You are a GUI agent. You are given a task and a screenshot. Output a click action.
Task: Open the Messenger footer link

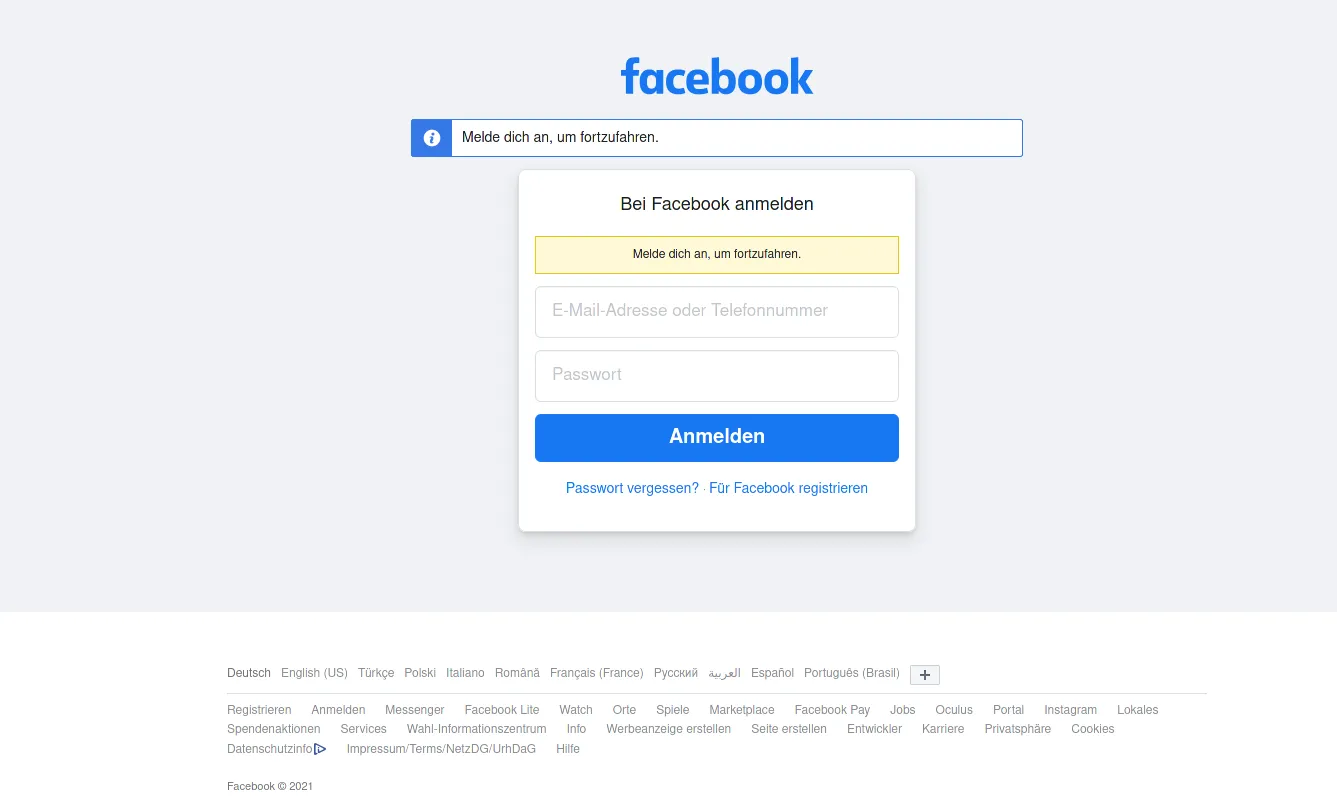[x=415, y=710]
